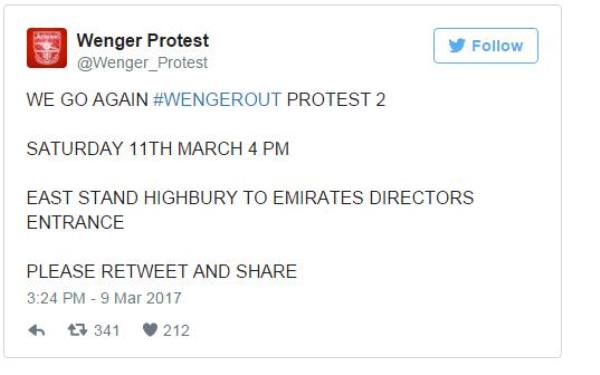Screen dimensions: 600x375
Task: Like the tweet with the heart icon
Action: coord(150,330)
